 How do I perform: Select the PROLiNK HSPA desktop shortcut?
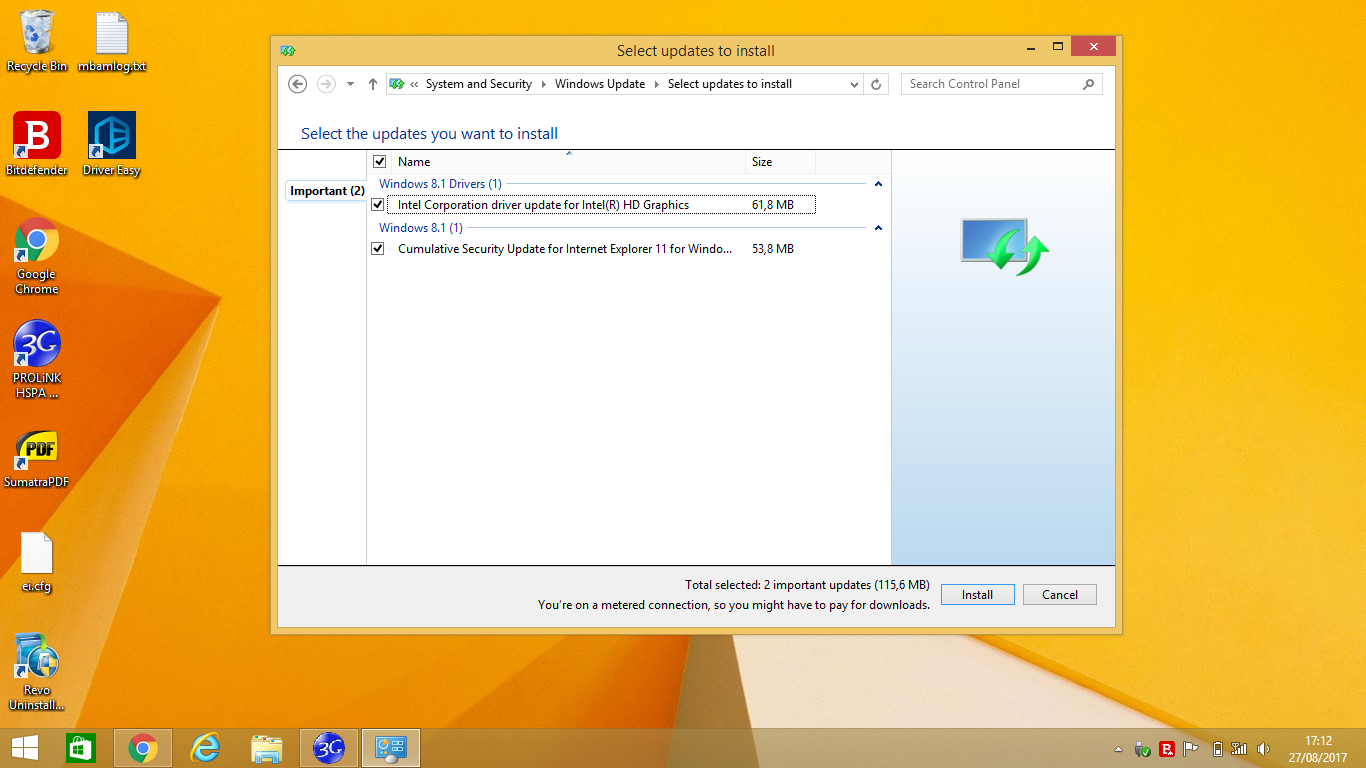37,360
